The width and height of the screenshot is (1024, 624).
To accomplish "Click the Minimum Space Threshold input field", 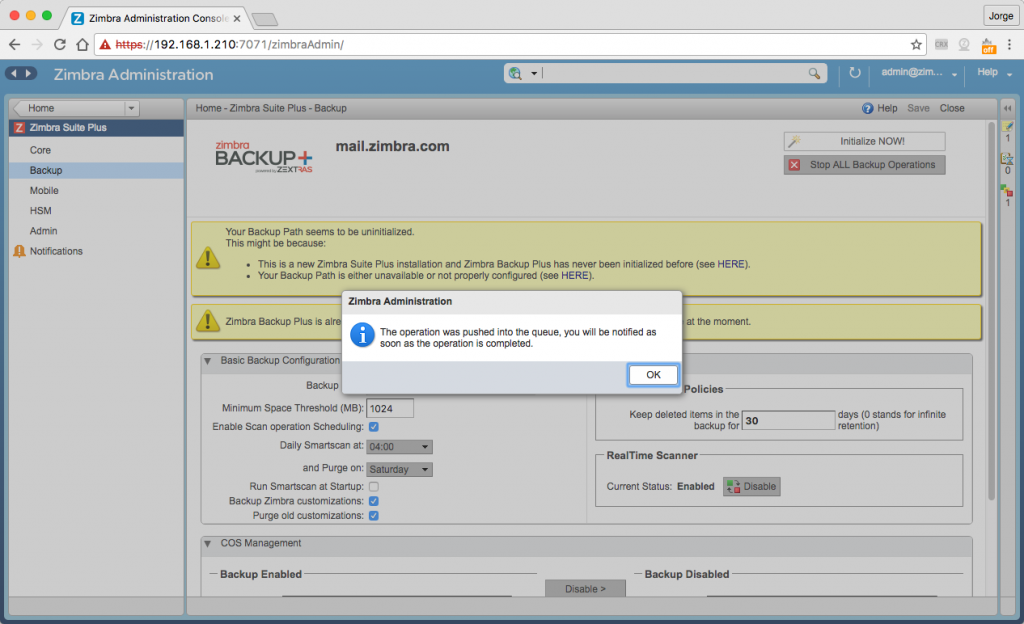I will (x=390, y=409).
